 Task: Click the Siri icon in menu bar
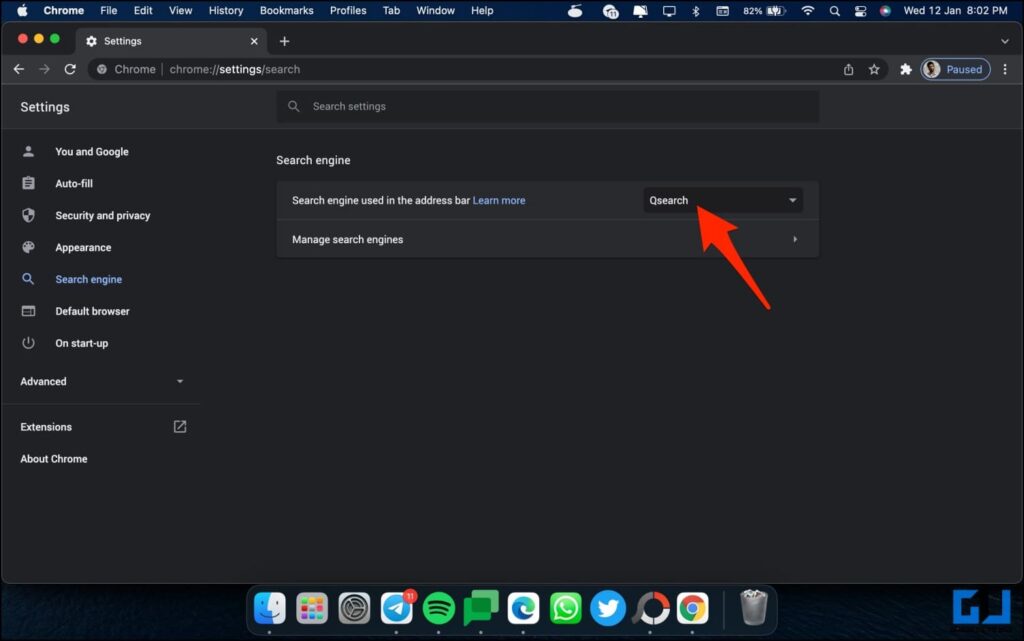pyautogui.click(x=886, y=10)
